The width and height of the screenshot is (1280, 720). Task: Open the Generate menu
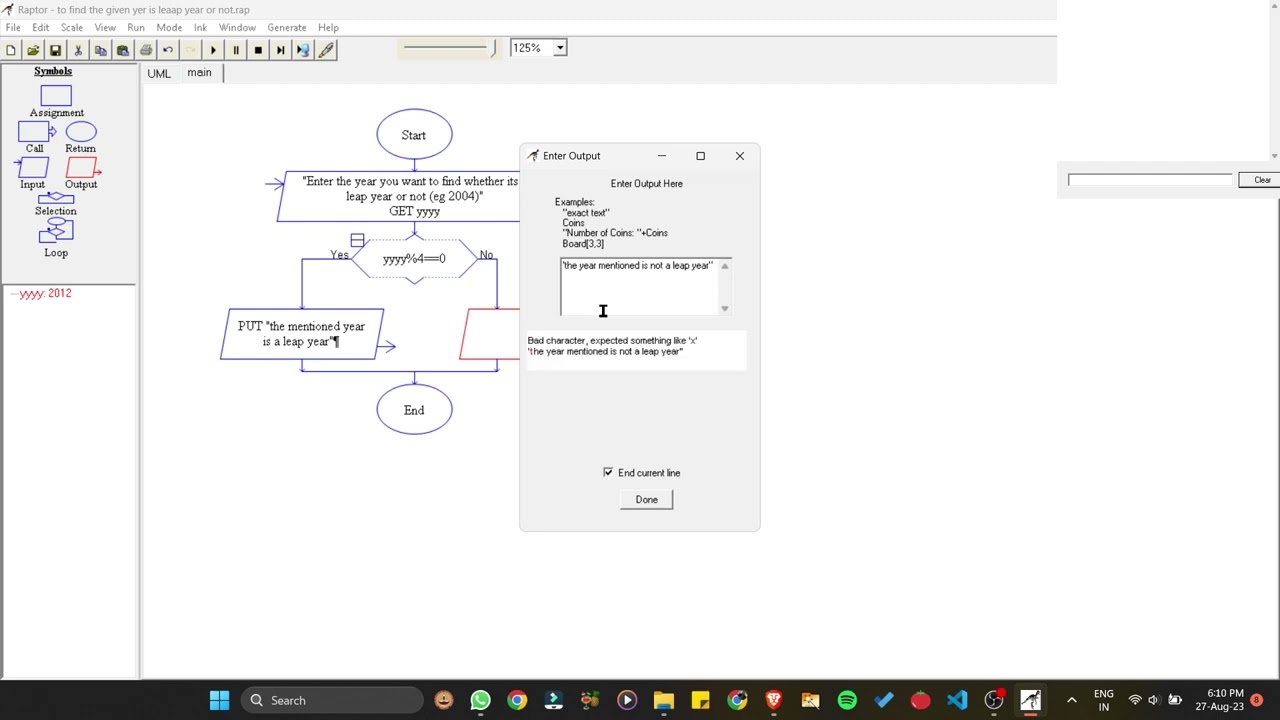point(287,27)
